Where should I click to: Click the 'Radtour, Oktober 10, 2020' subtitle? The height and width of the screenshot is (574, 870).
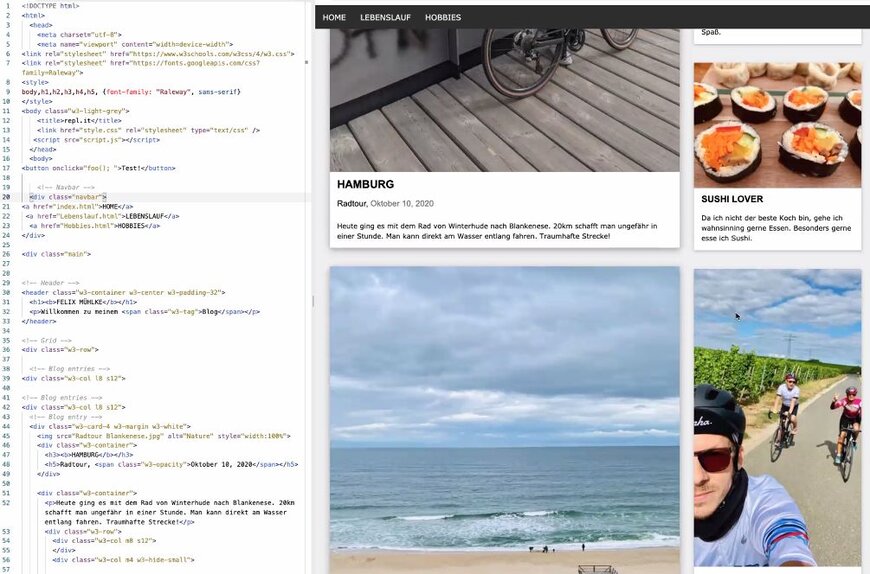[385, 204]
